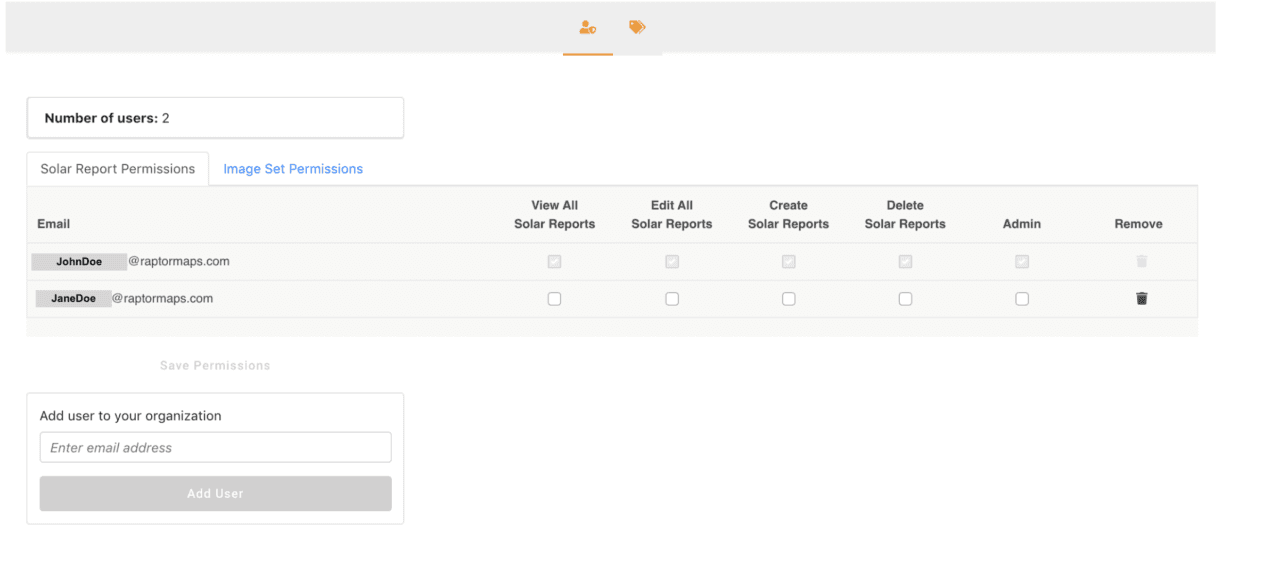Click JohnDoe's Create Solar Reports checkbox
The width and height of the screenshot is (1280, 574).
click(x=789, y=262)
